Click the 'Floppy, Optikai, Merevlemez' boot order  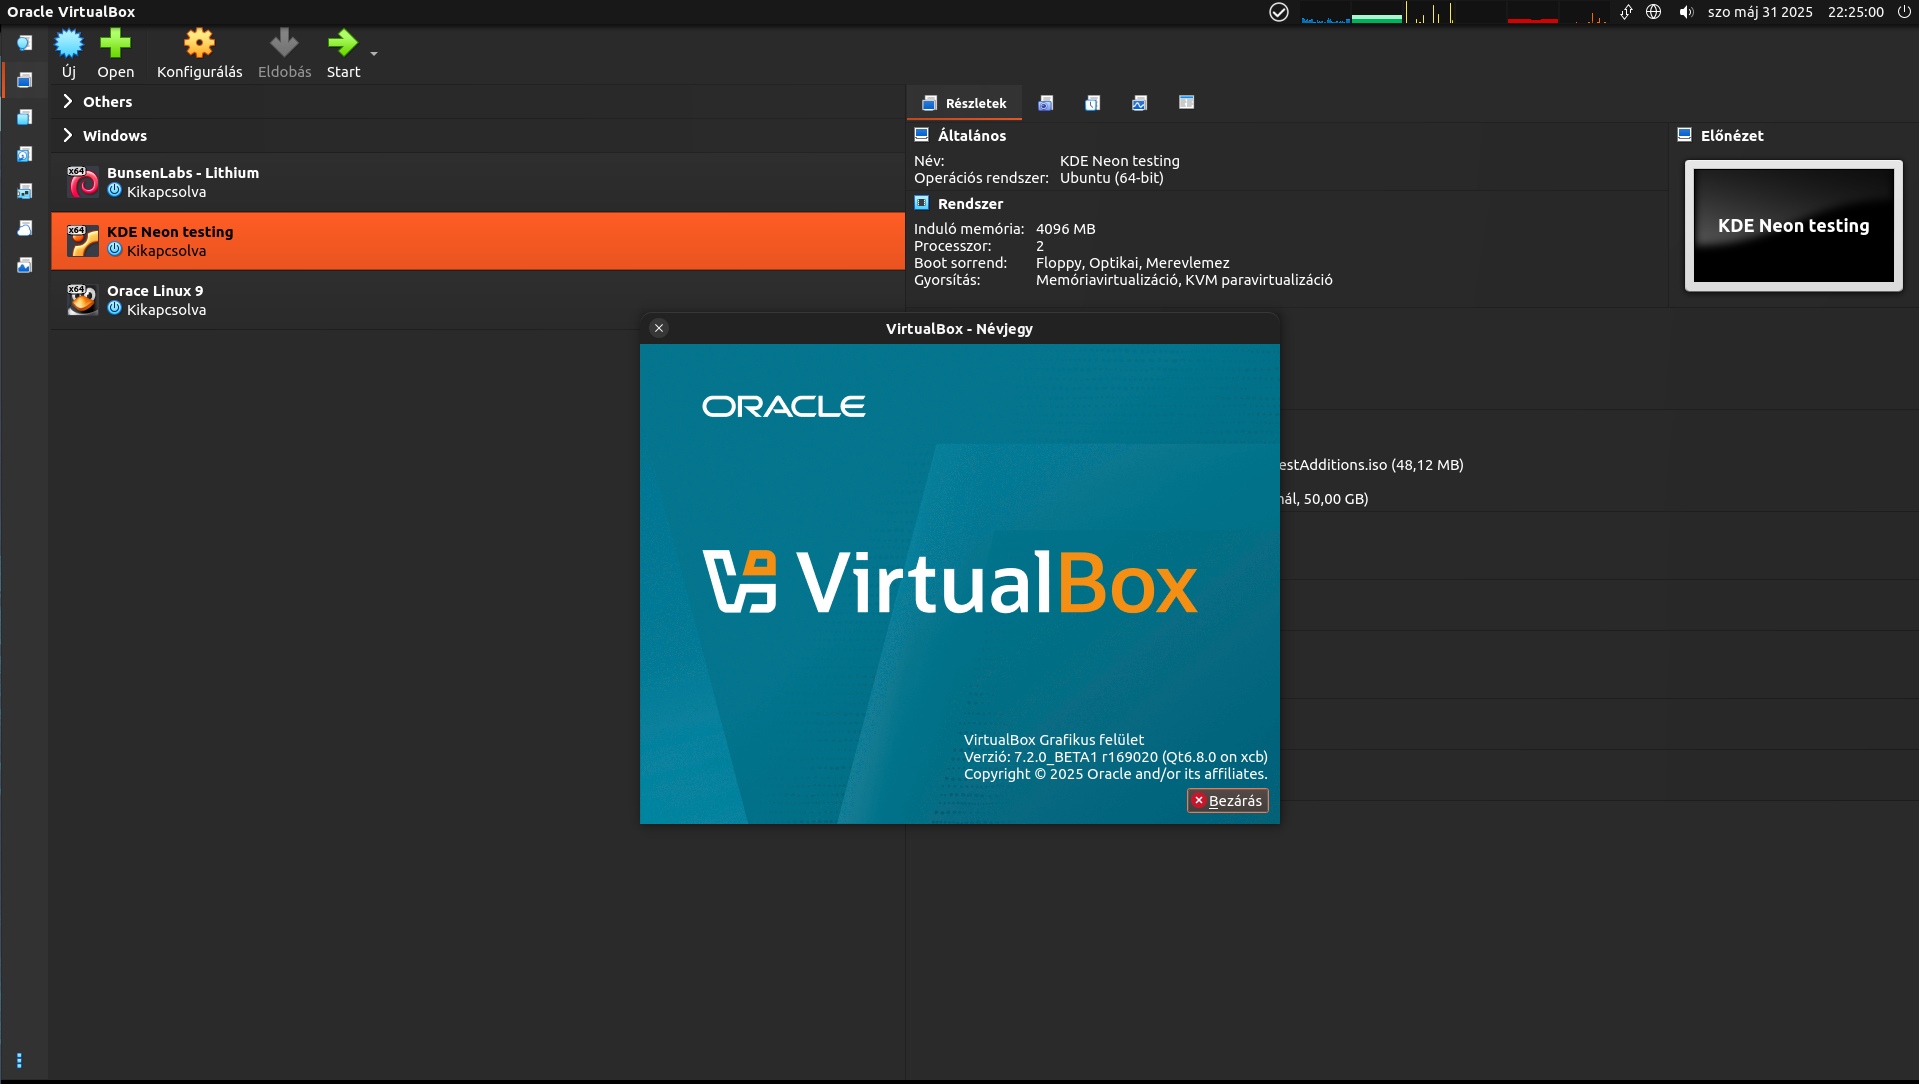coord(1133,263)
